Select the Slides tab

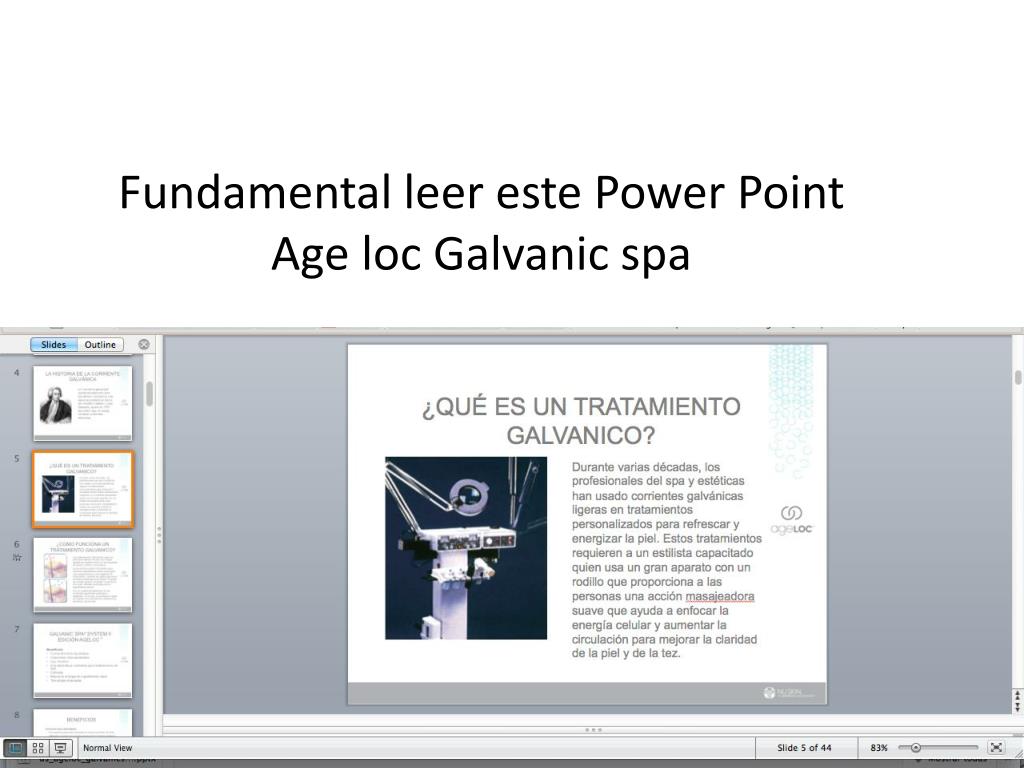54,344
